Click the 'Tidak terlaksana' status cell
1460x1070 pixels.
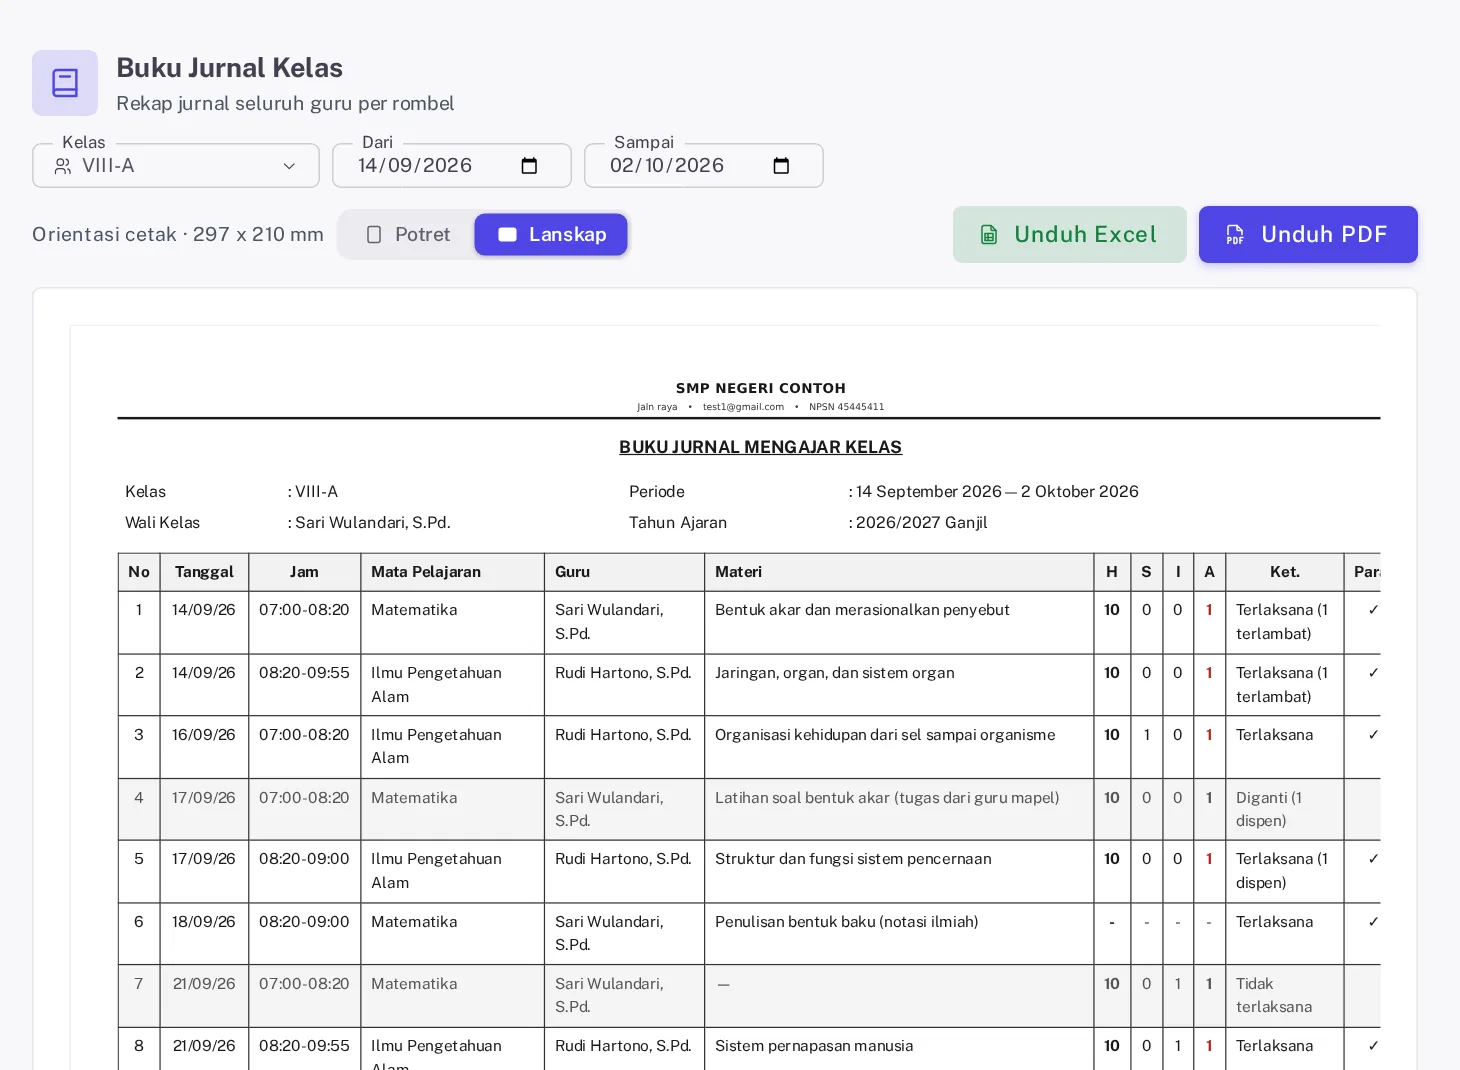click(x=1285, y=995)
